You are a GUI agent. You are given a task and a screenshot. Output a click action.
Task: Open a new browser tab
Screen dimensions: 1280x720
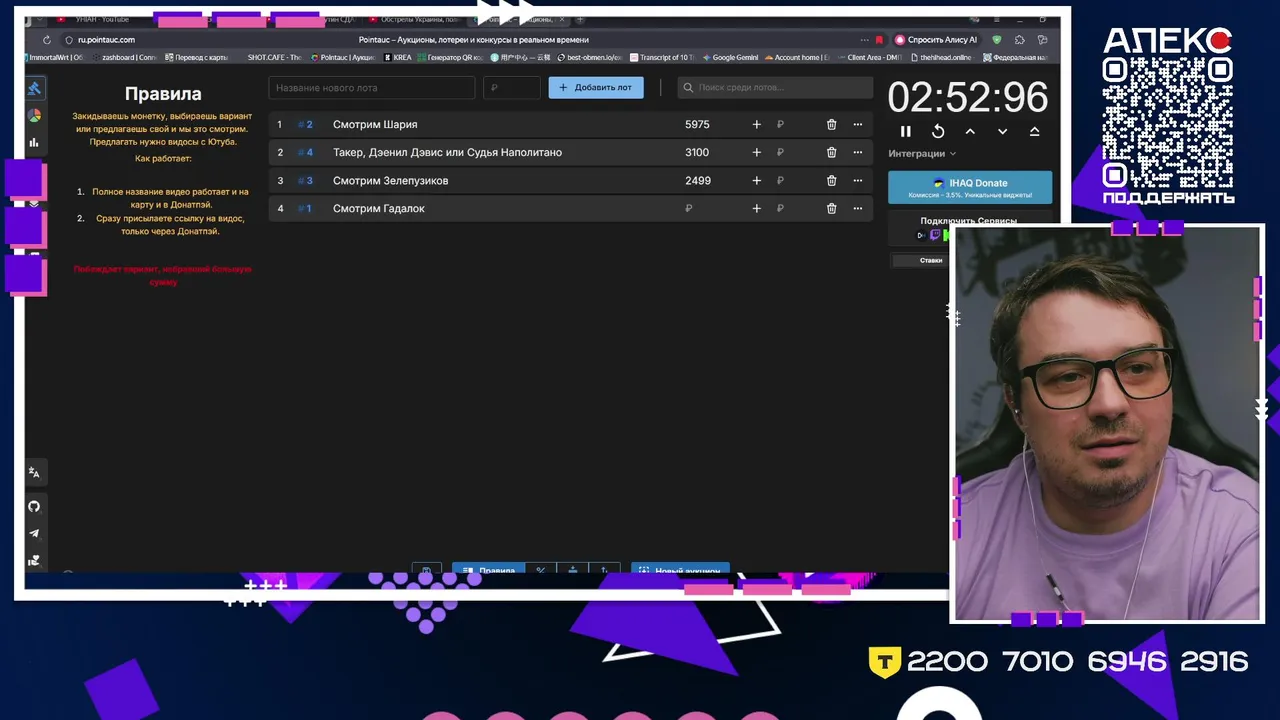[x=580, y=19]
